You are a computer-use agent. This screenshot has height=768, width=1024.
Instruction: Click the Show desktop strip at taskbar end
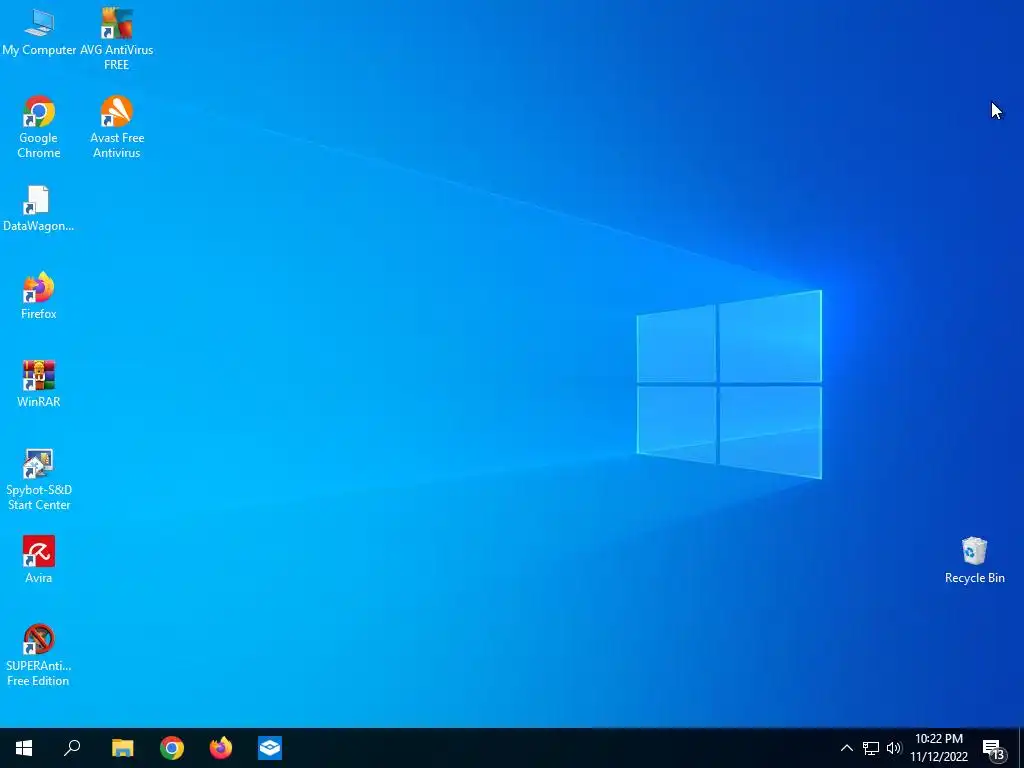coord(1021,748)
